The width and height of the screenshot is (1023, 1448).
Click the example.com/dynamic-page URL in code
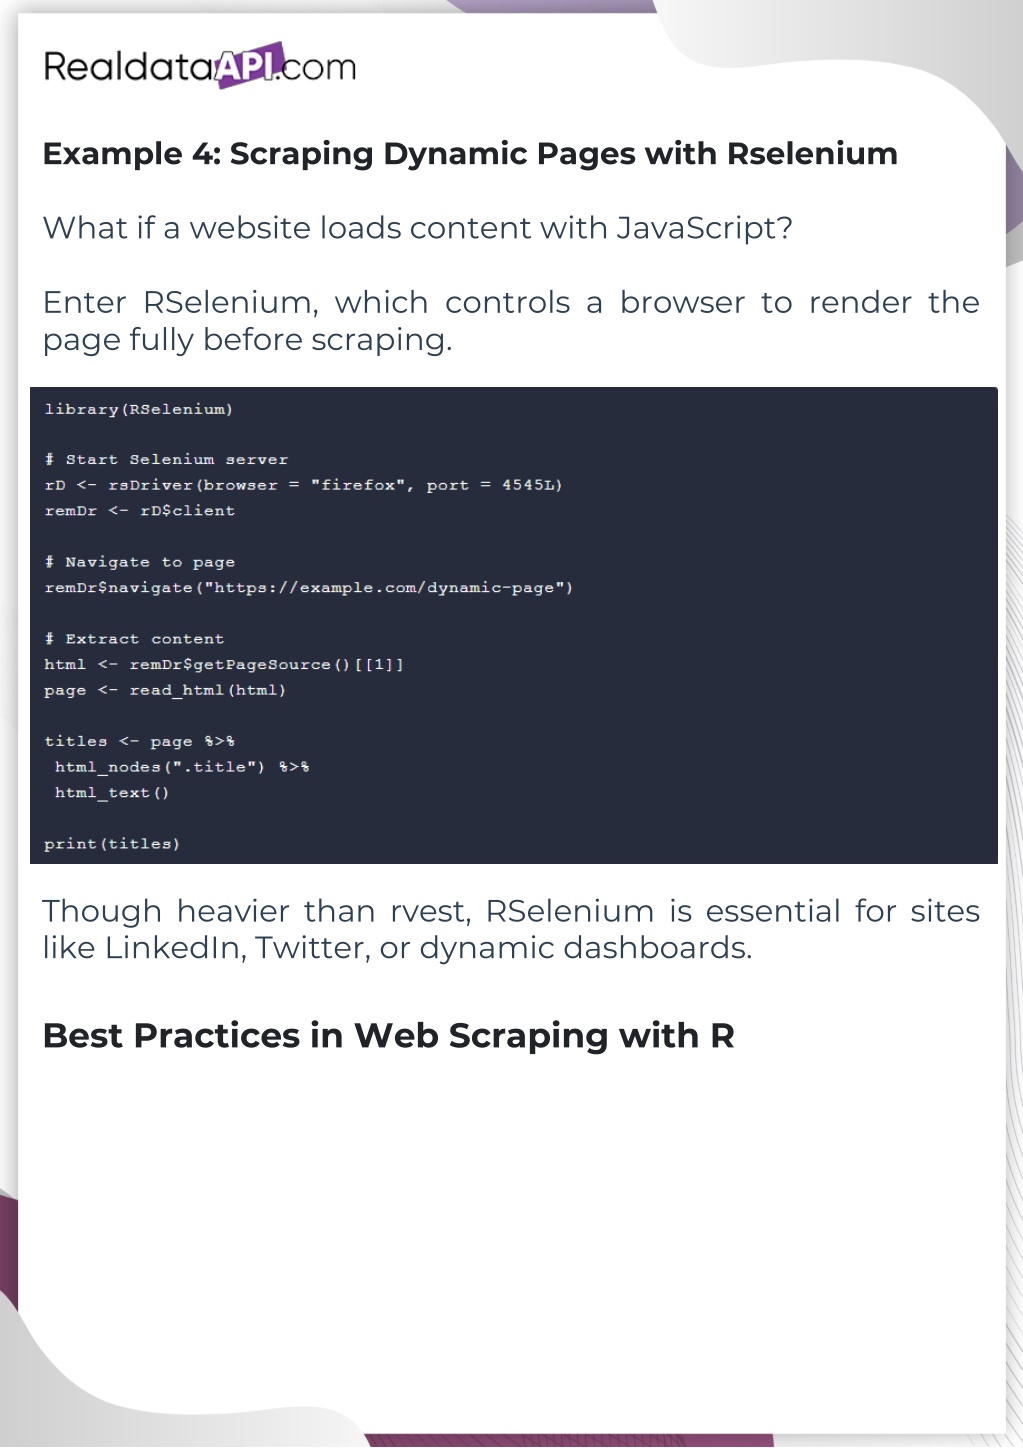[x=386, y=588]
